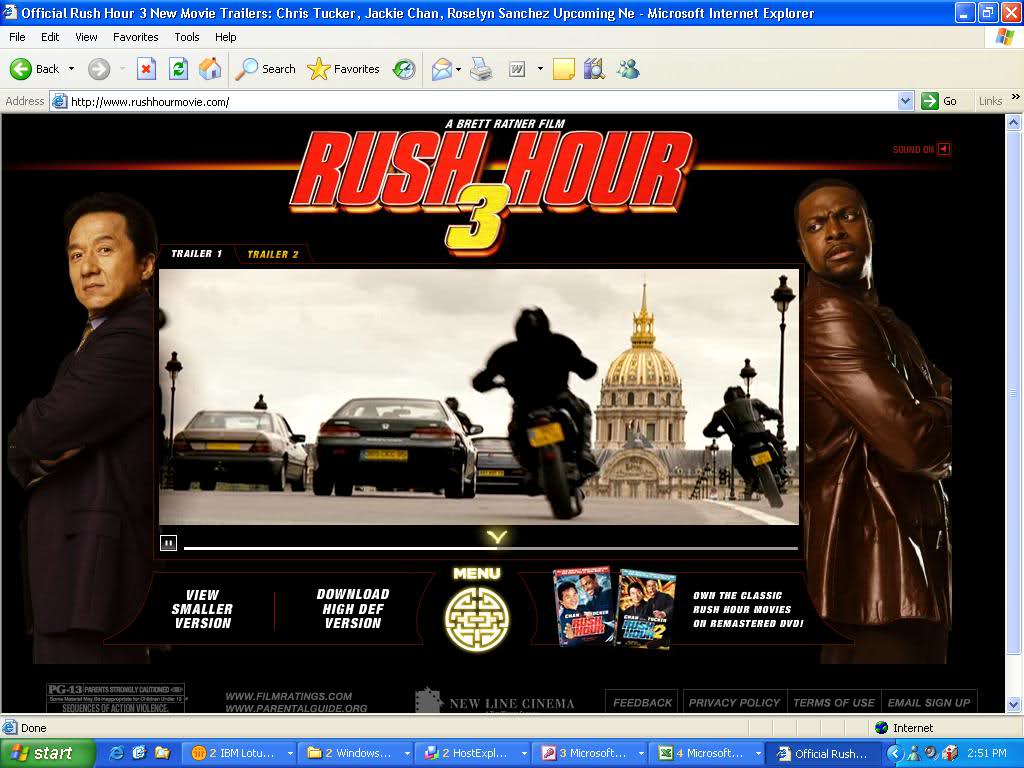The height and width of the screenshot is (768, 1024).
Task: Stop loading with the Stop icon
Action: [x=146, y=69]
